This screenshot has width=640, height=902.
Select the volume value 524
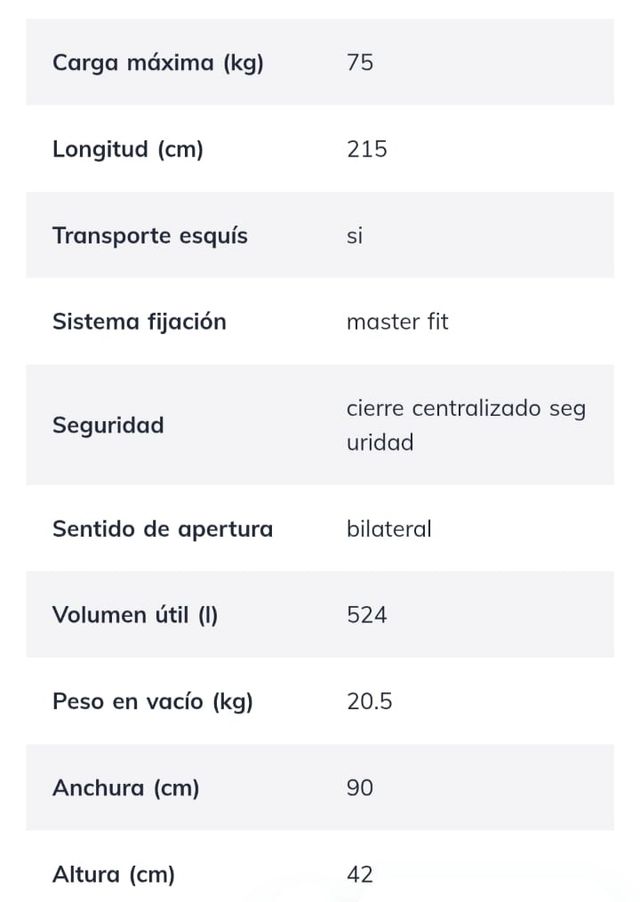coord(366,615)
